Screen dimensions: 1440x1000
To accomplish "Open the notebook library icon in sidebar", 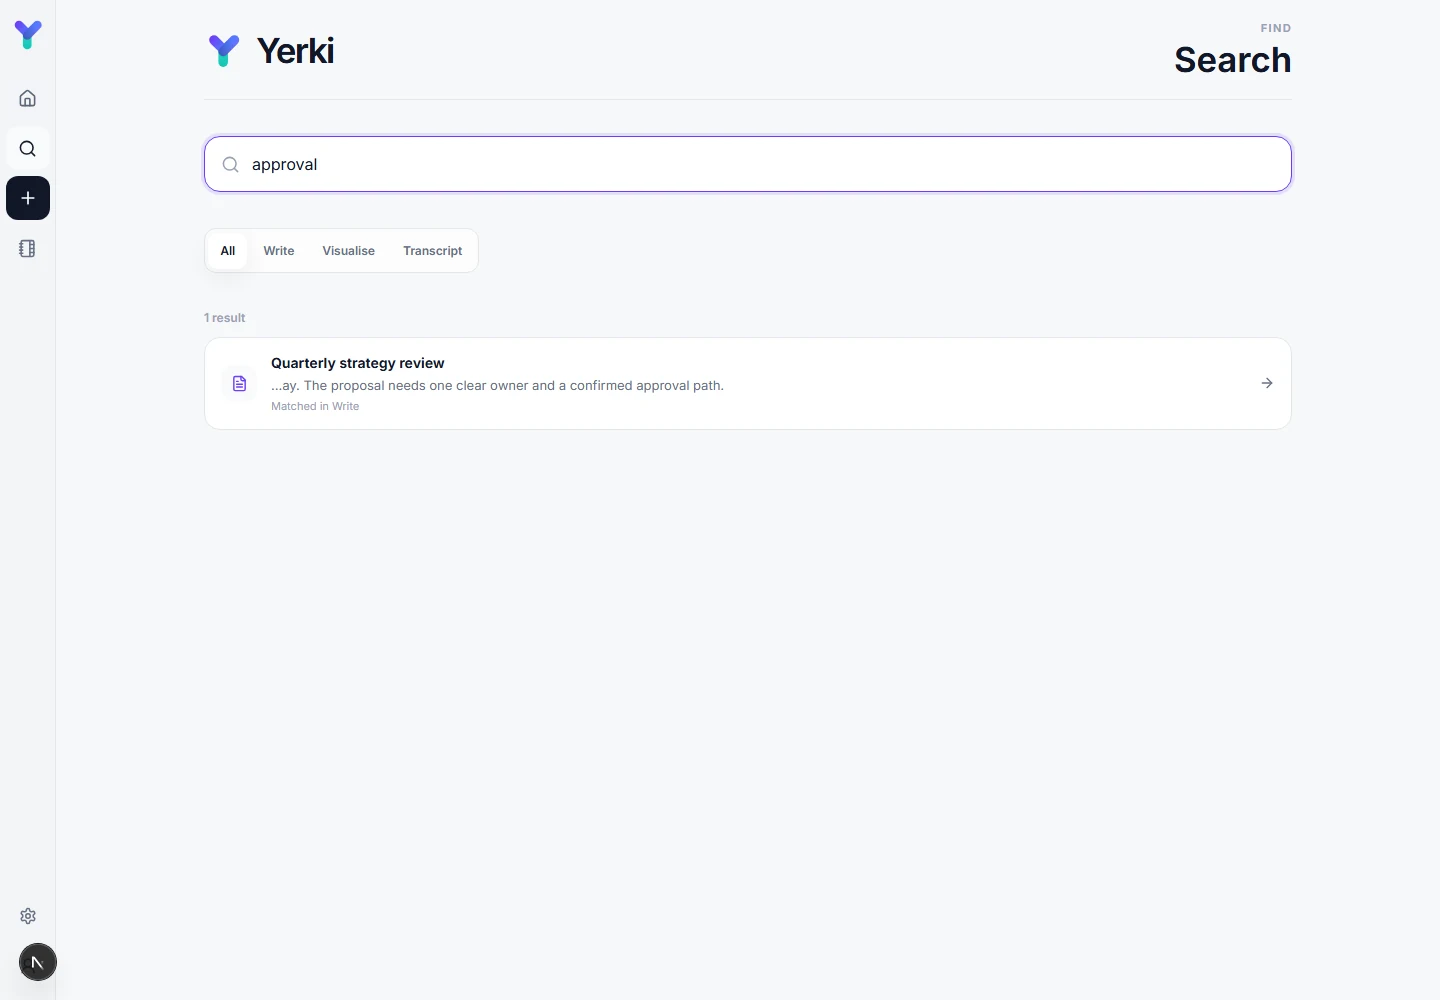I will (28, 248).
